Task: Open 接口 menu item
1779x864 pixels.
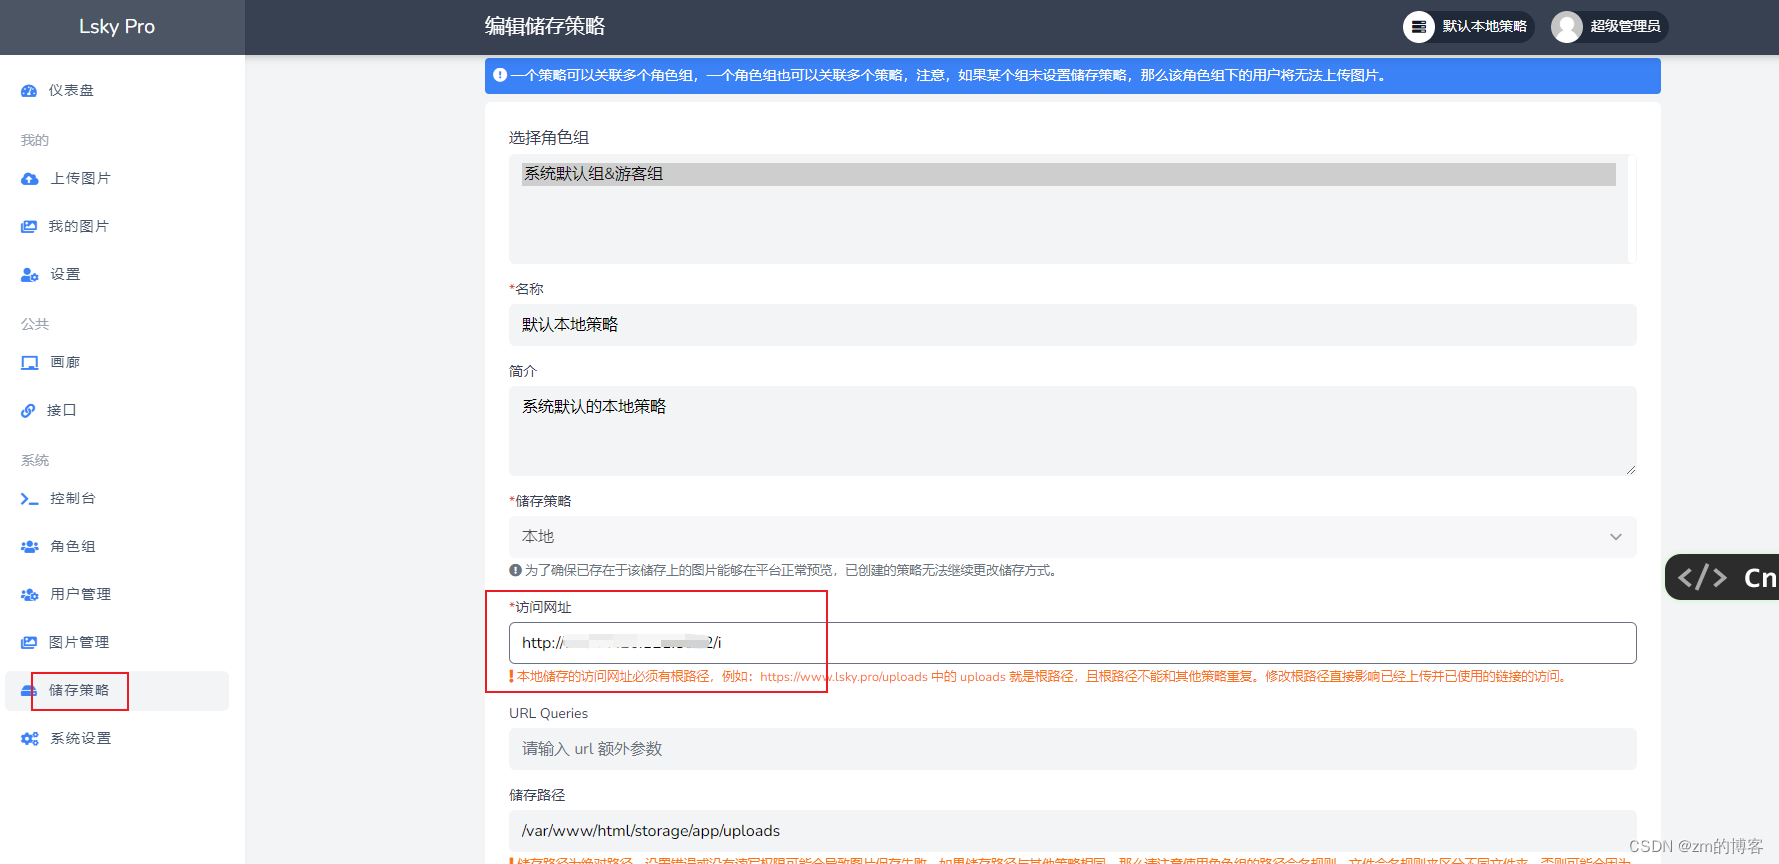Action: pyautogui.click(x=117, y=411)
